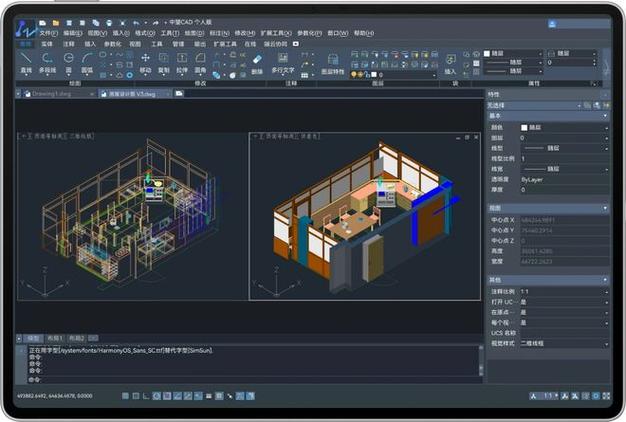Activate the 移动 (Move) tool
The image size is (626, 422).
[145, 63]
